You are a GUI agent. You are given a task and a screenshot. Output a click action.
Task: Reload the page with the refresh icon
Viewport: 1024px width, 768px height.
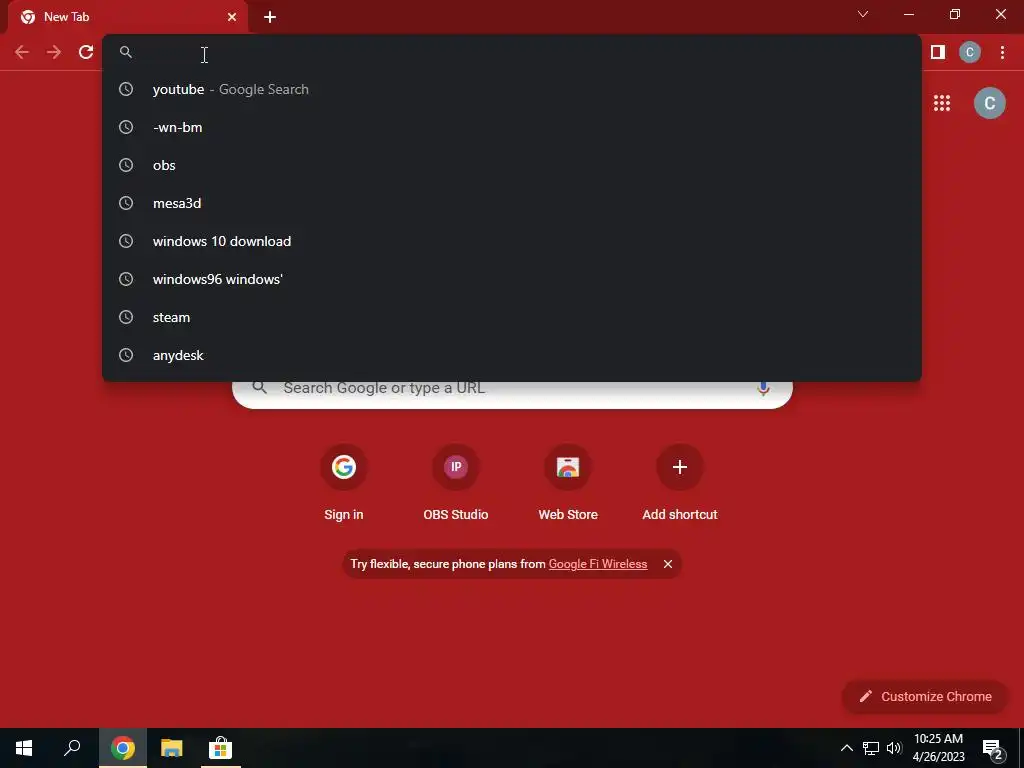coord(86,52)
